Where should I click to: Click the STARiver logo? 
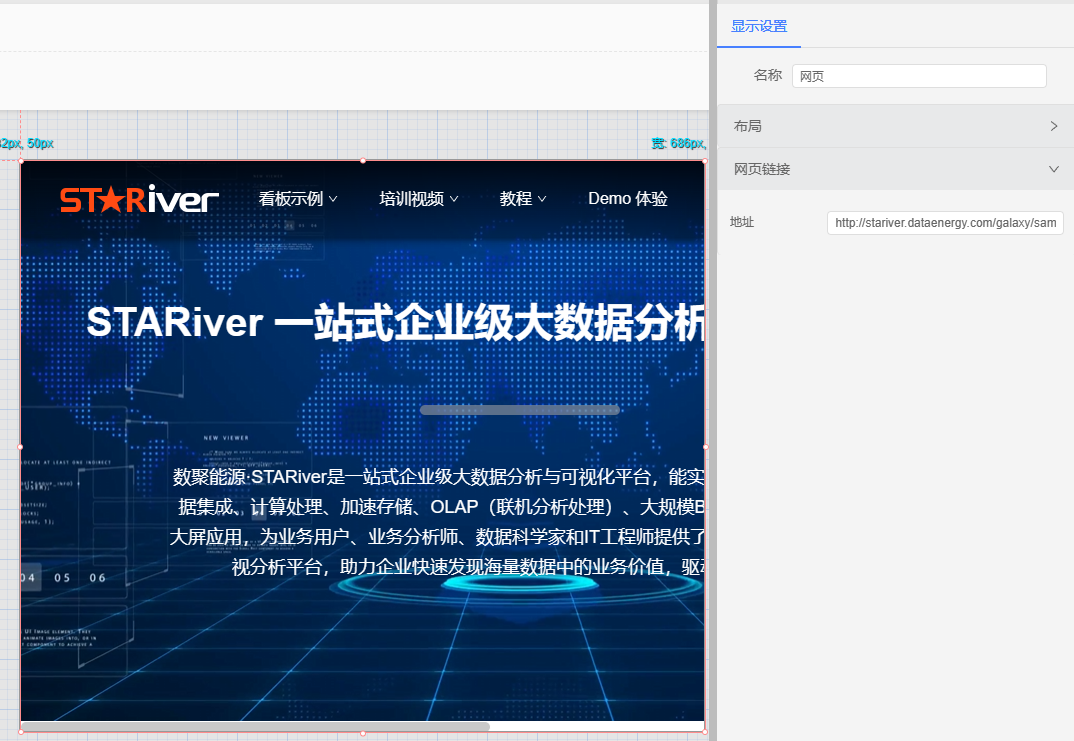[x=139, y=199]
